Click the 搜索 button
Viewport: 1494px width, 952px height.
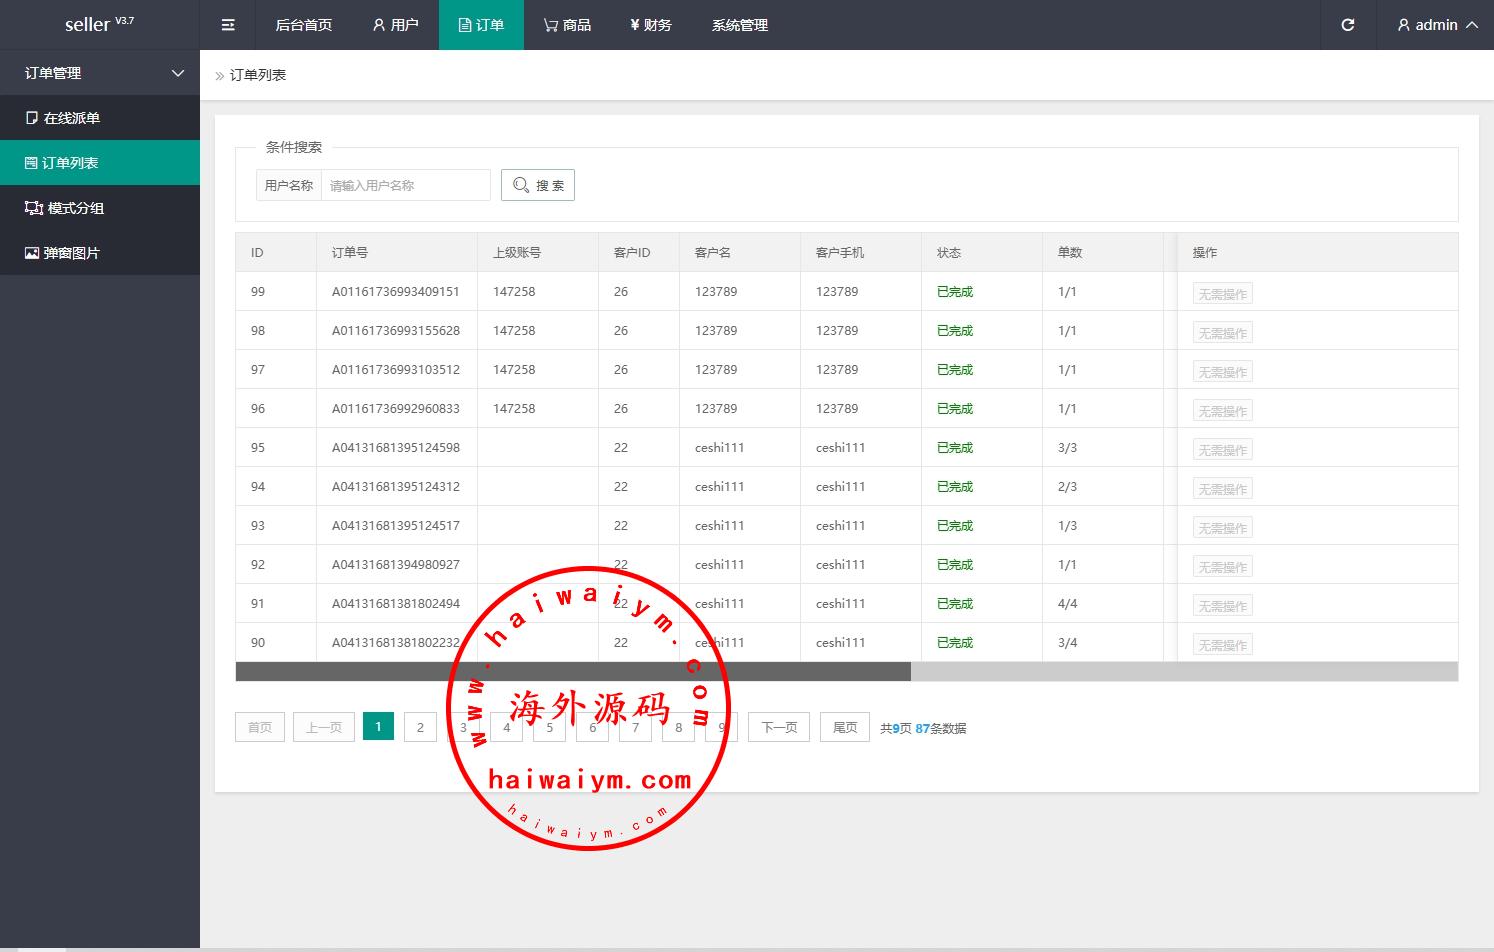tap(538, 185)
